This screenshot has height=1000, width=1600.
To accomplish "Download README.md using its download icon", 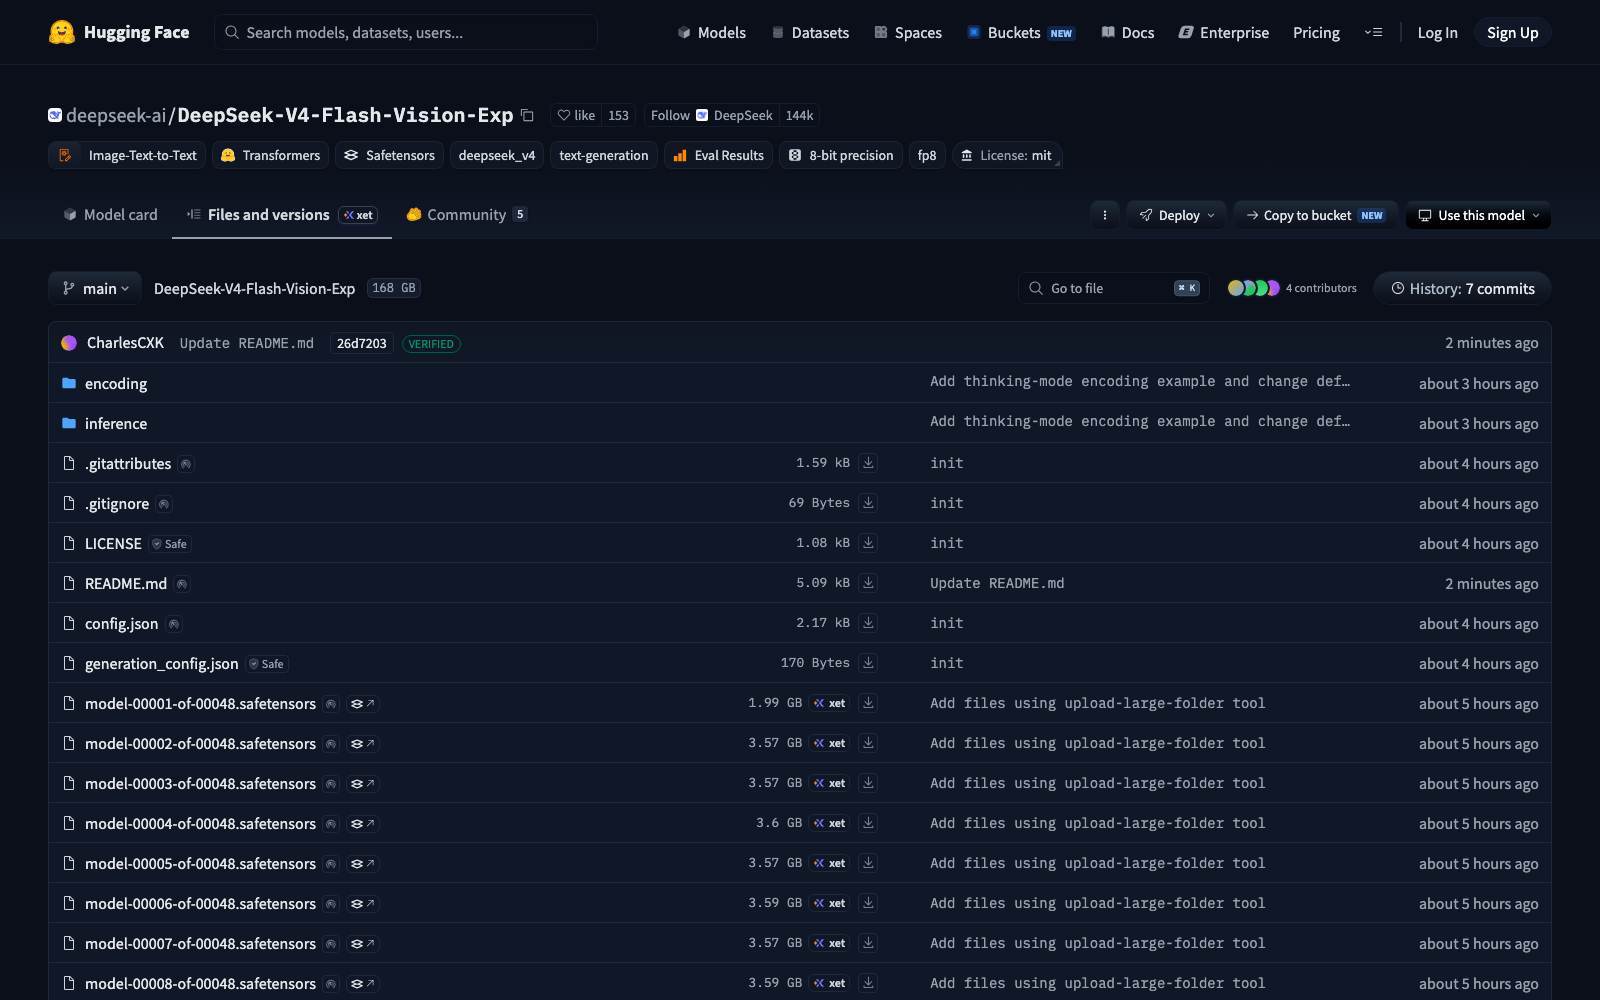I will pos(868,583).
